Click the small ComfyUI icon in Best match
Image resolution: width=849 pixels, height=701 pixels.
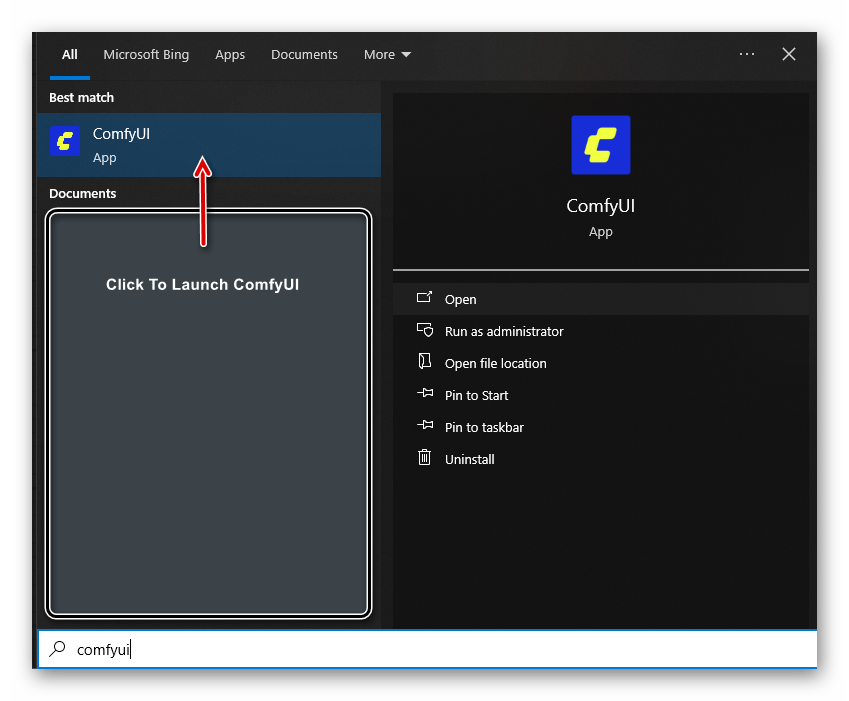[x=65, y=142]
